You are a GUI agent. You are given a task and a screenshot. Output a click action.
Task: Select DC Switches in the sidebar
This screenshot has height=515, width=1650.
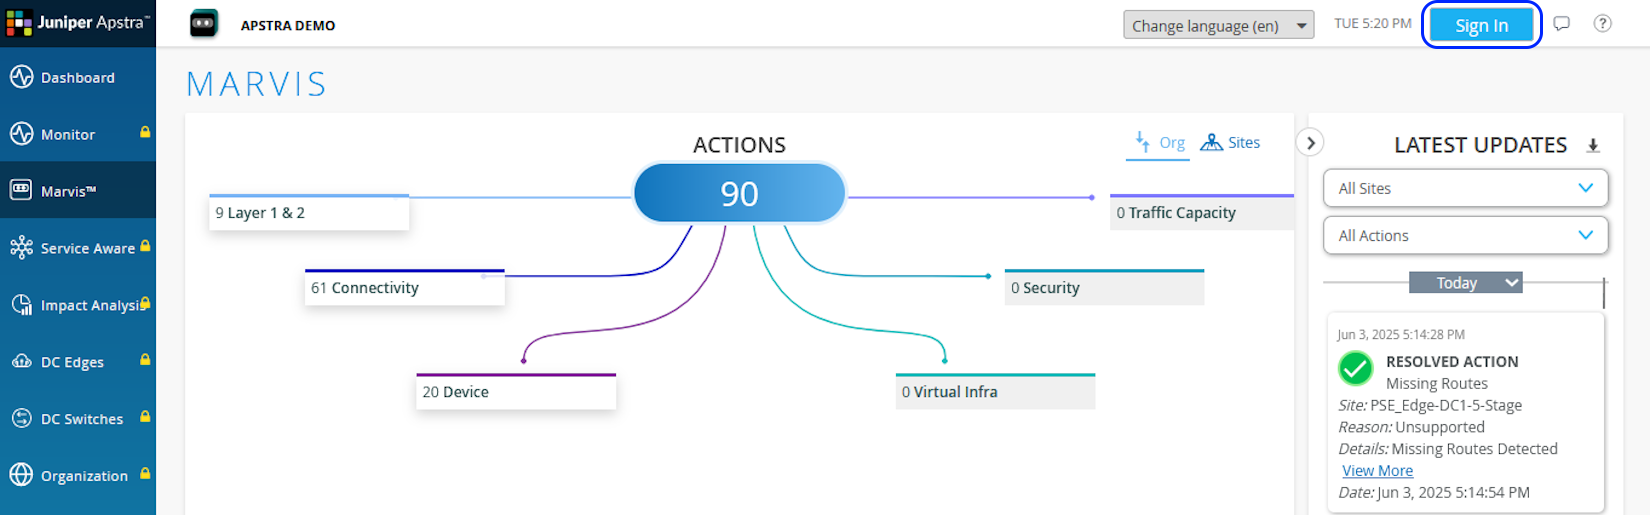pyautogui.click(x=81, y=419)
